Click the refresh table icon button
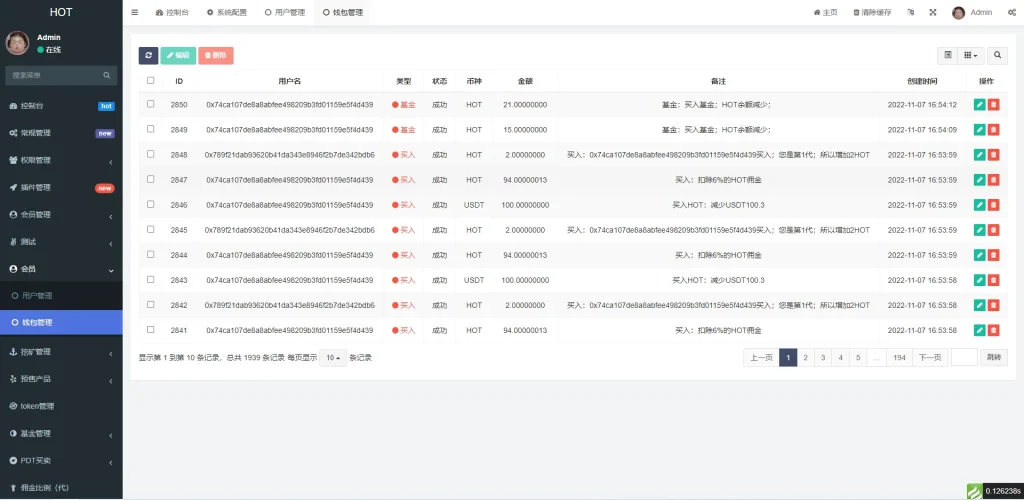This screenshot has height=500, width=1024. point(149,56)
